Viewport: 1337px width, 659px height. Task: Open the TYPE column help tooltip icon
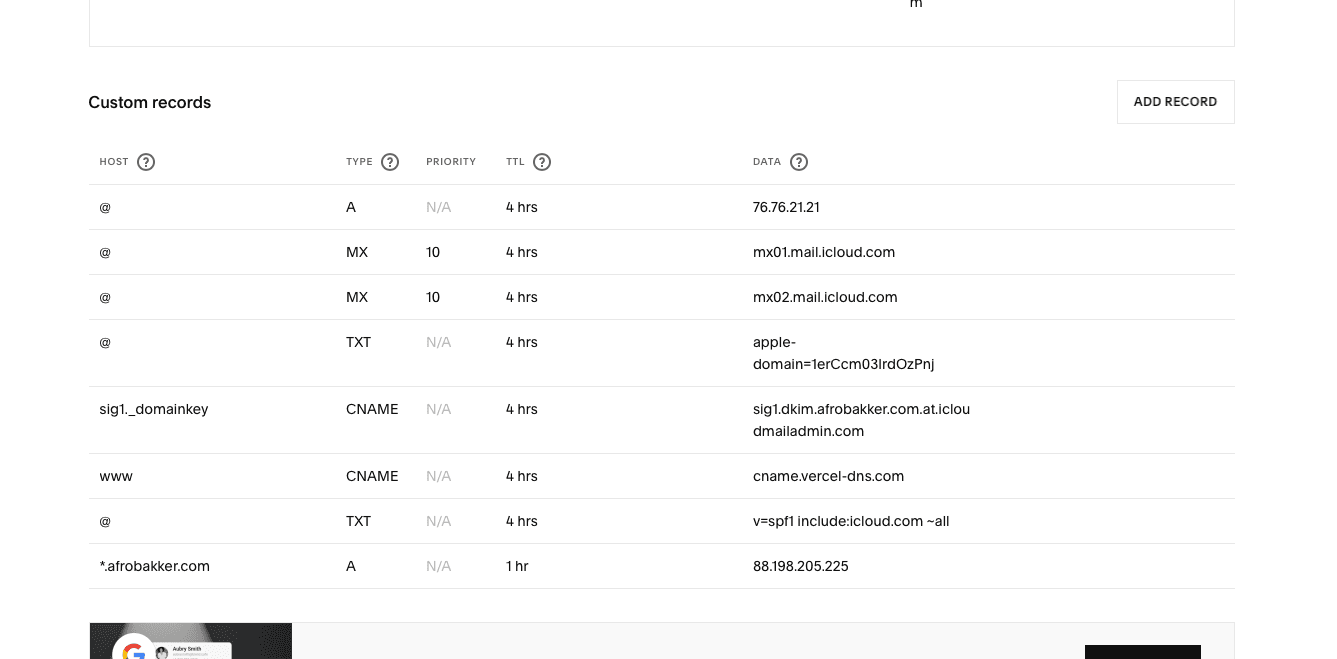point(390,162)
